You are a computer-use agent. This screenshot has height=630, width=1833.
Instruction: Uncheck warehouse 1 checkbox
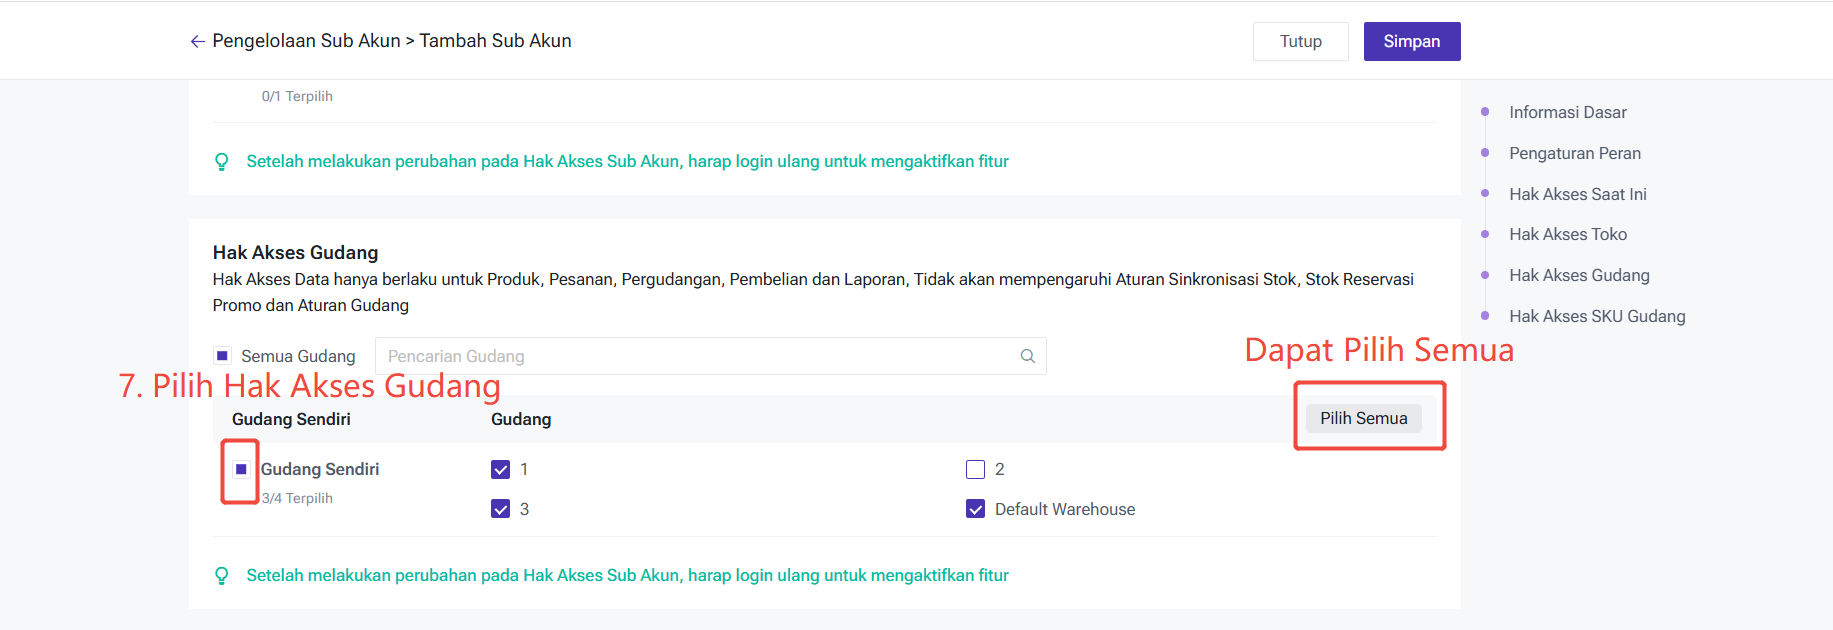tap(501, 469)
